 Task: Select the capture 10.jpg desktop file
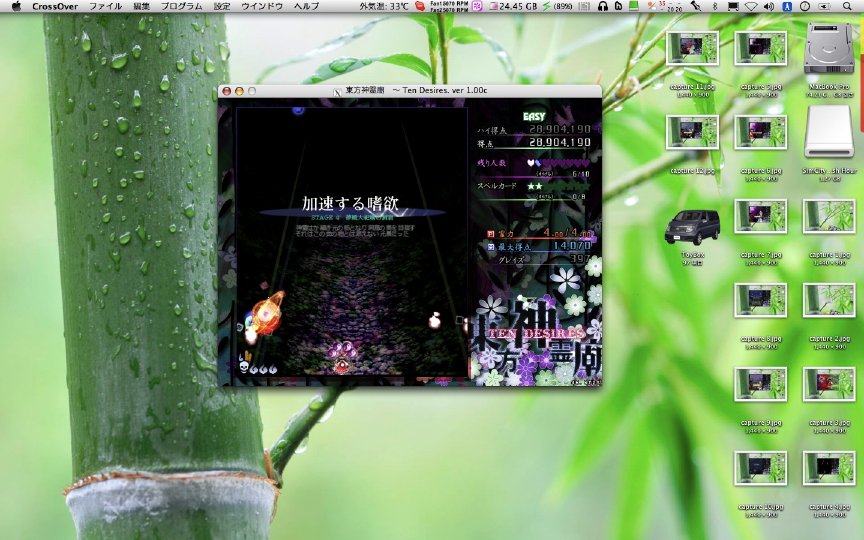pyautogui.click(x=760, y=468)
